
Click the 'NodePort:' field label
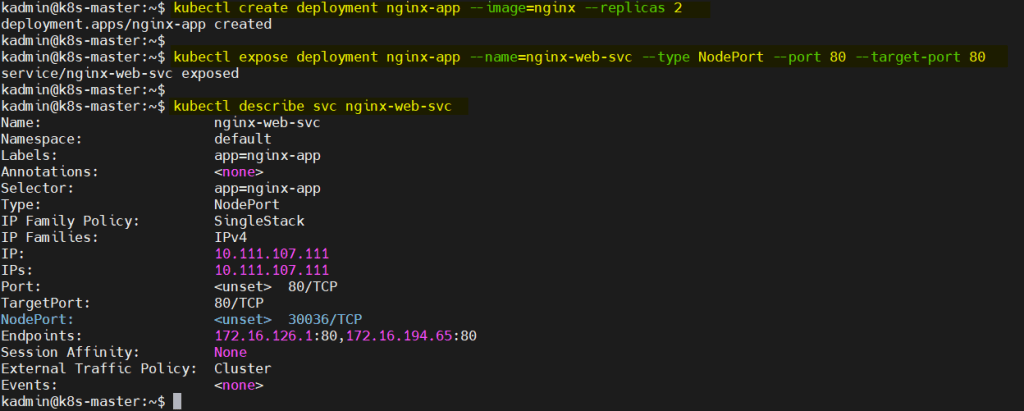38,320
